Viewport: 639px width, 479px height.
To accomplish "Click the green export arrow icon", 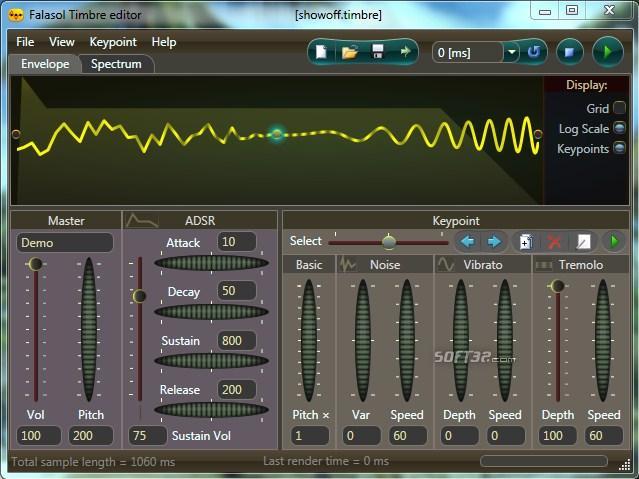I will tap(405, 51).
